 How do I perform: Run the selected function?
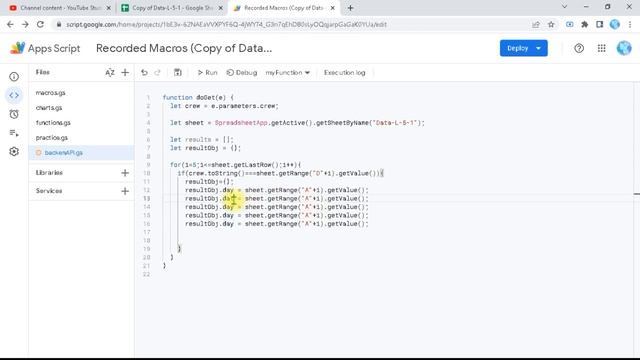[x=207, y=73]
